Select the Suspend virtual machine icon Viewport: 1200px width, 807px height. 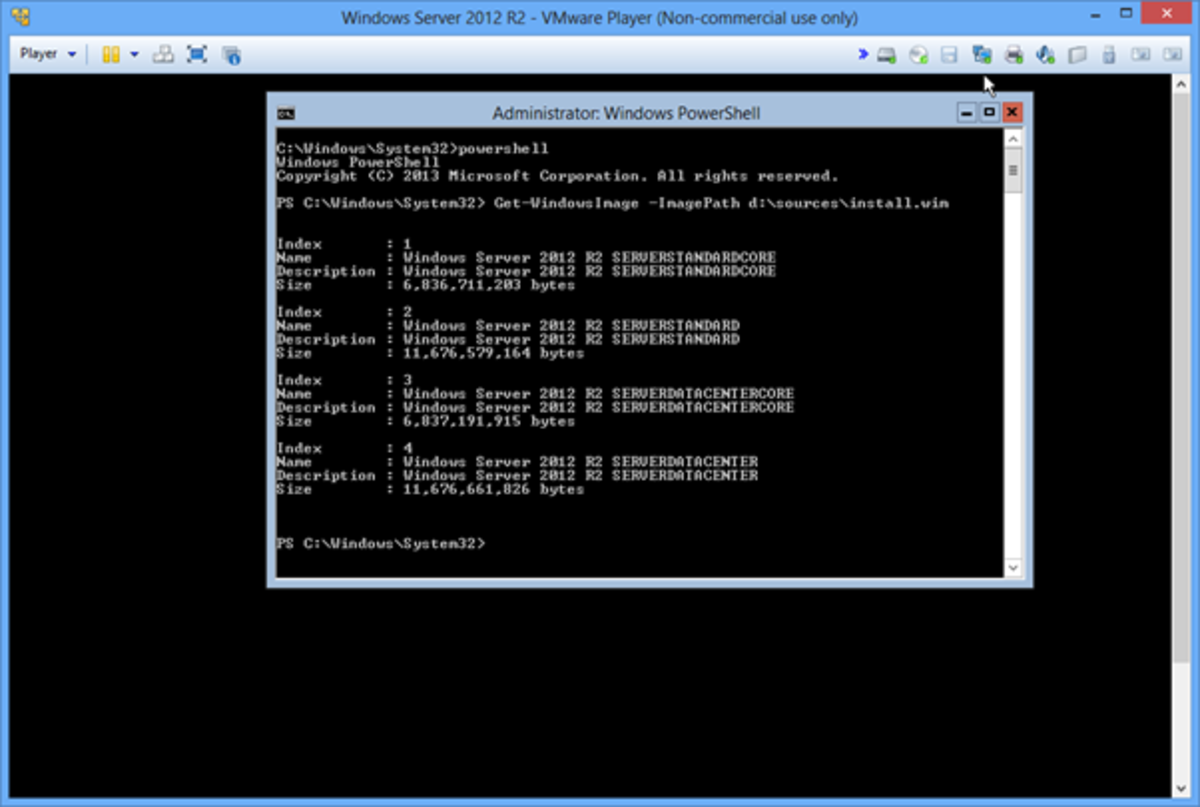click(111, 55)
